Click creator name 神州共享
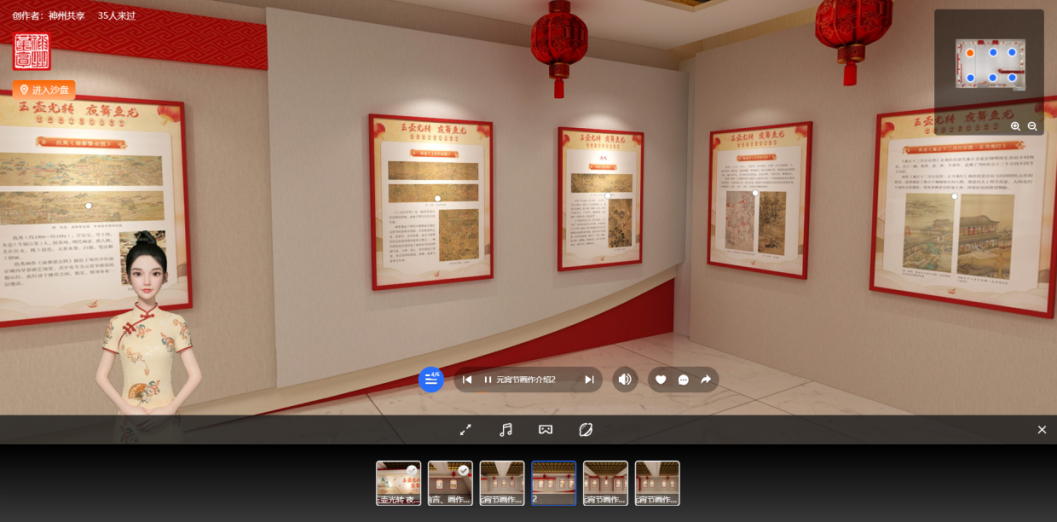Image resolution: width=1057 pixels, height=522 pixels. click(66, 16)
